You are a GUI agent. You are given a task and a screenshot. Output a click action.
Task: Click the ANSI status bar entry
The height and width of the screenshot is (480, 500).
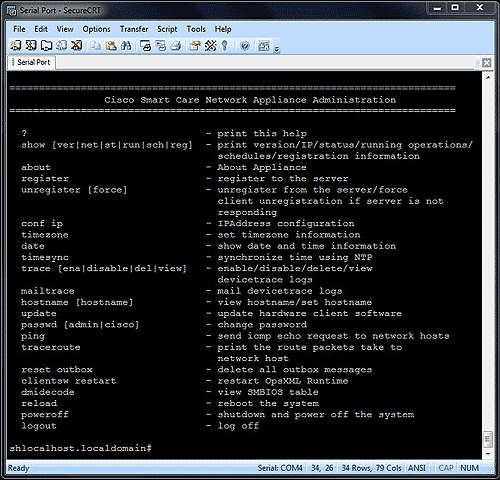click(417, 468)
